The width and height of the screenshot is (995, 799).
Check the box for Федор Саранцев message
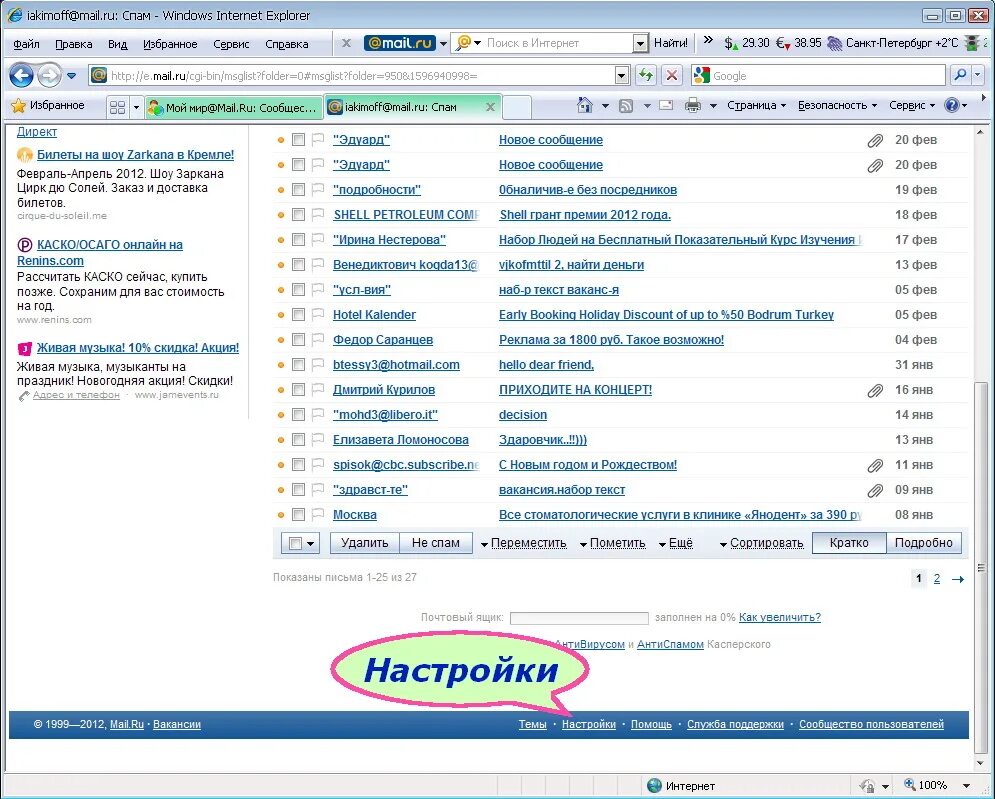(298, 340)
